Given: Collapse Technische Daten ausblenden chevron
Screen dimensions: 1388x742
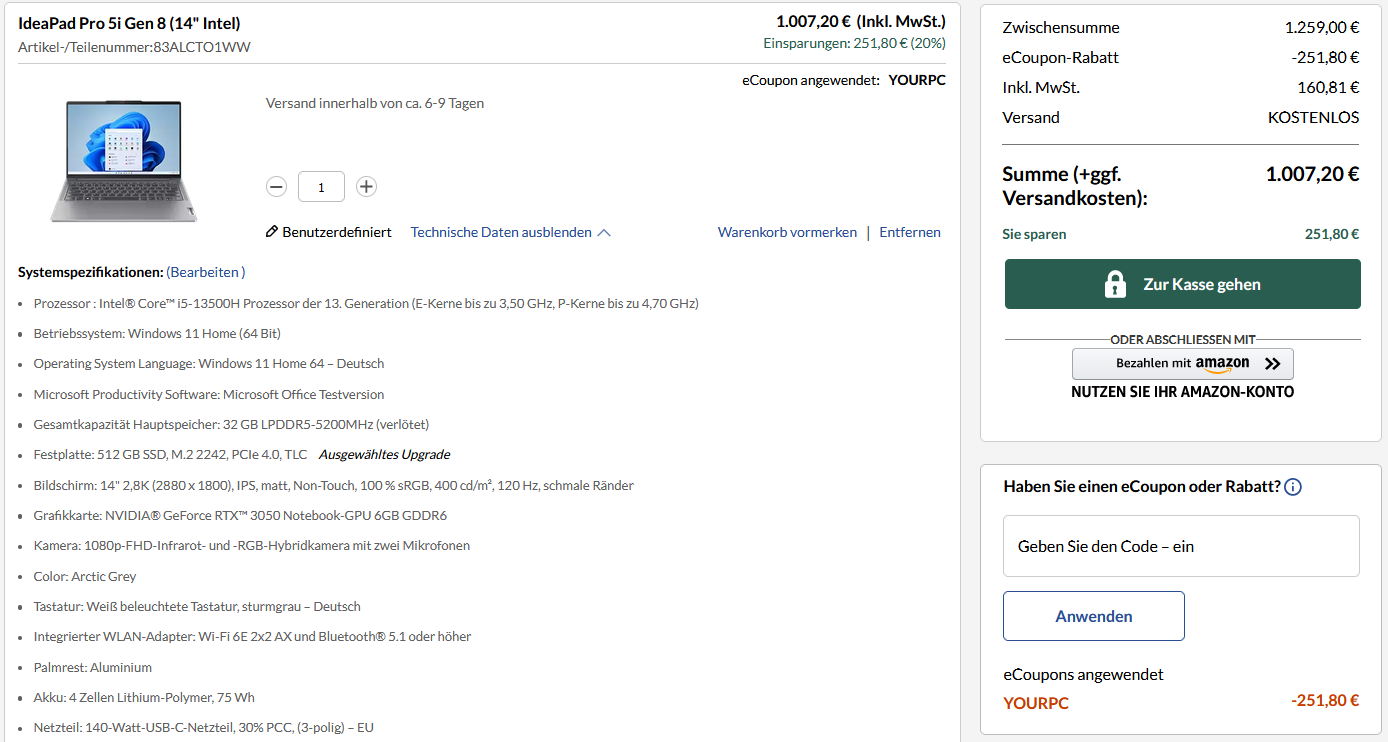Looking at the screenshot, I should tap(604, 231).
